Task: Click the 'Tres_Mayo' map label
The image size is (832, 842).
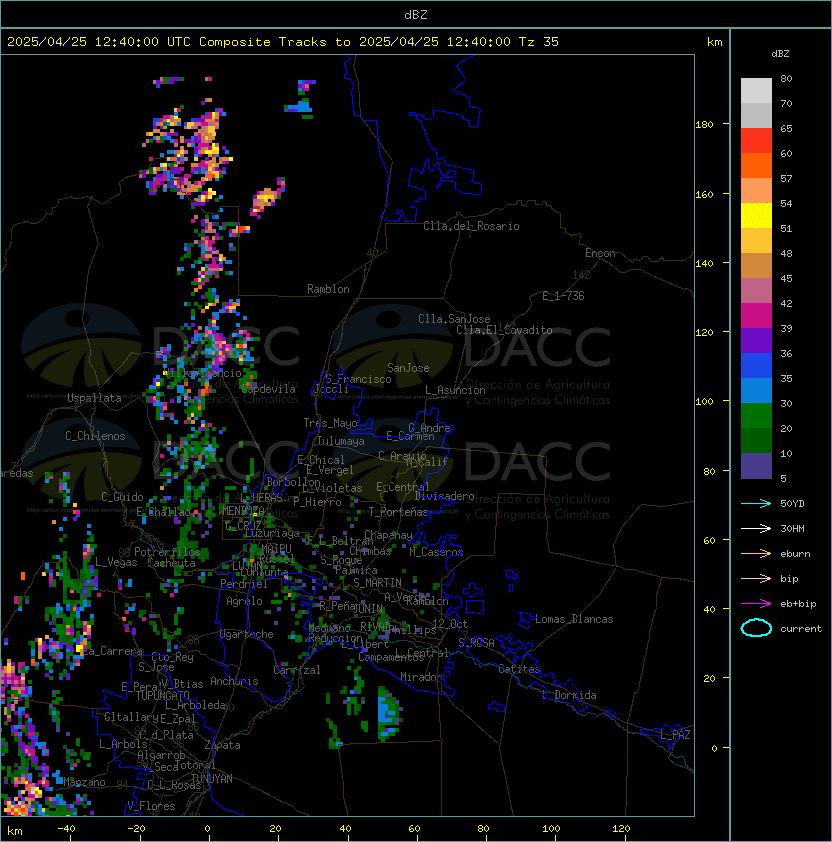Action: pos(330,423)
